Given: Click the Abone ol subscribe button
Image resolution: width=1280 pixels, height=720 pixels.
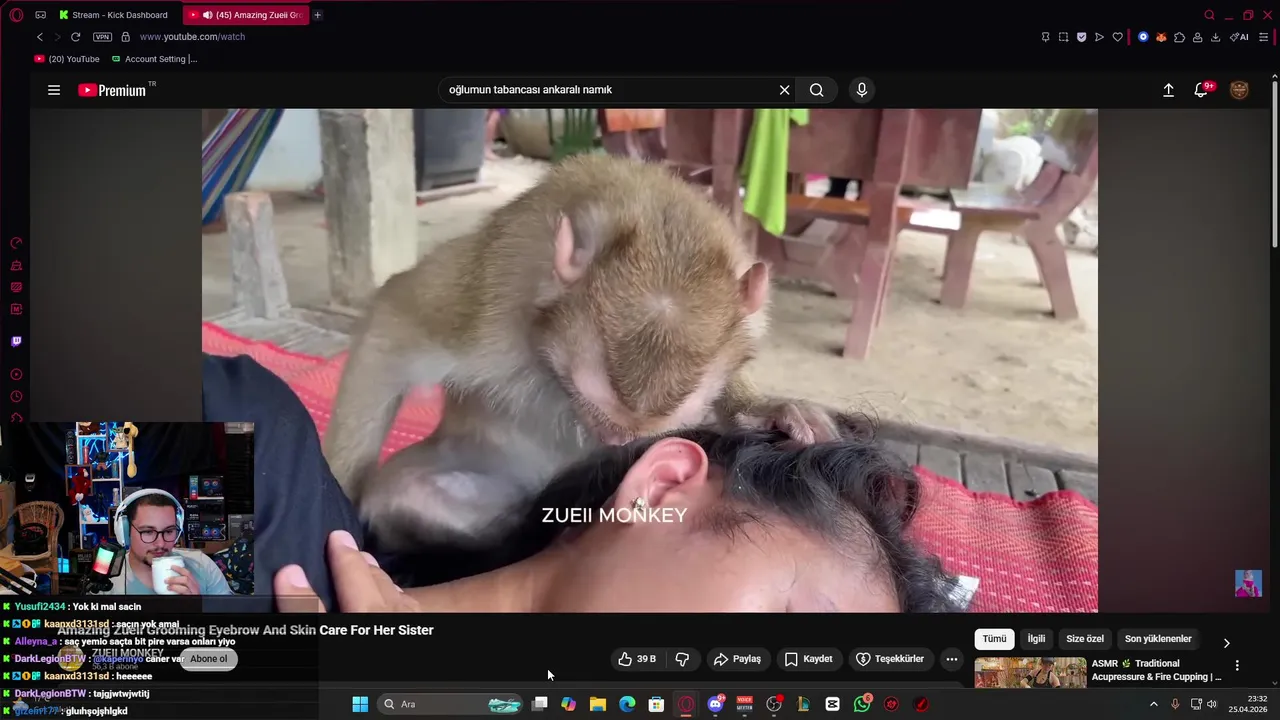Looking at the screenshot, I should (209, 658).
